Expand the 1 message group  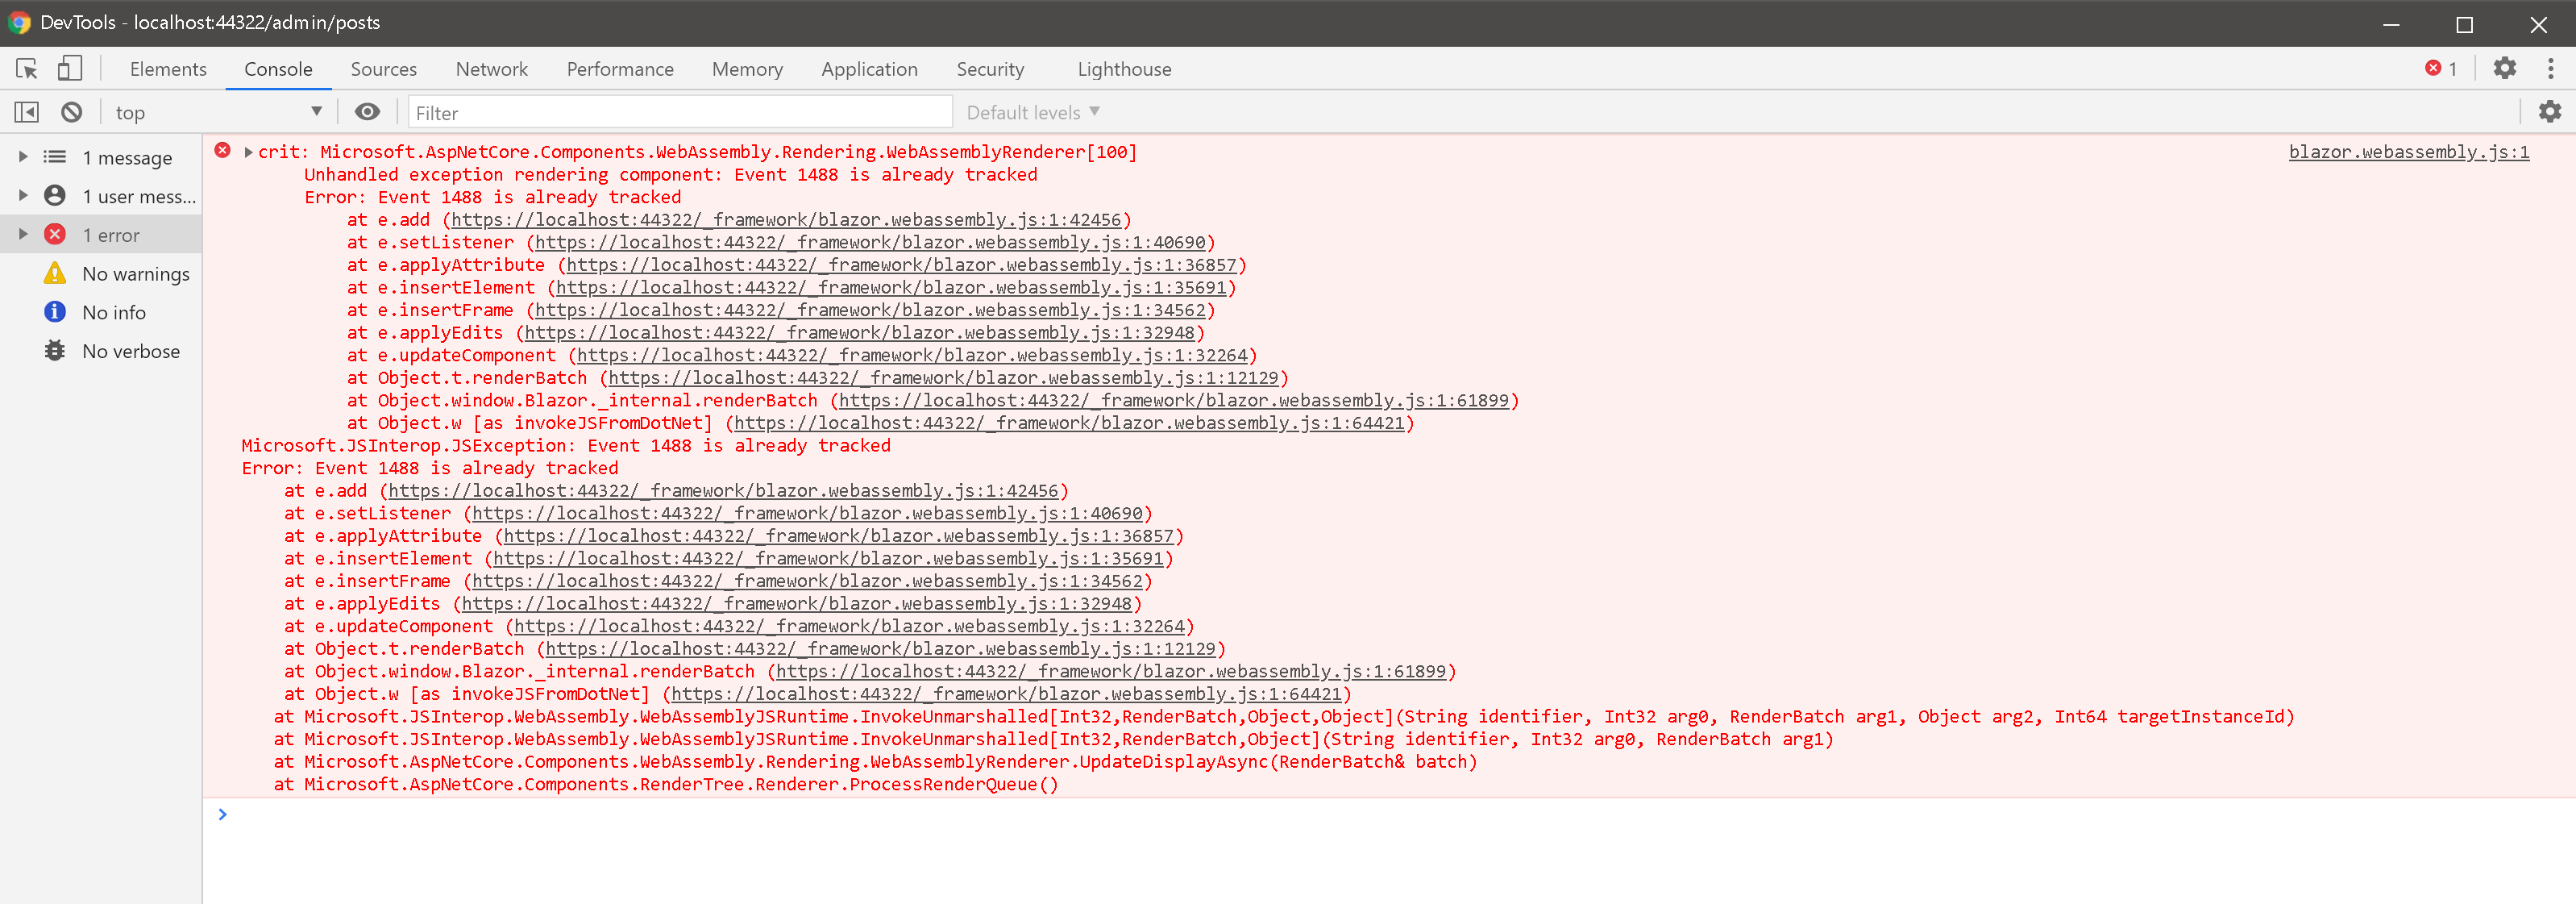(23, 157)
